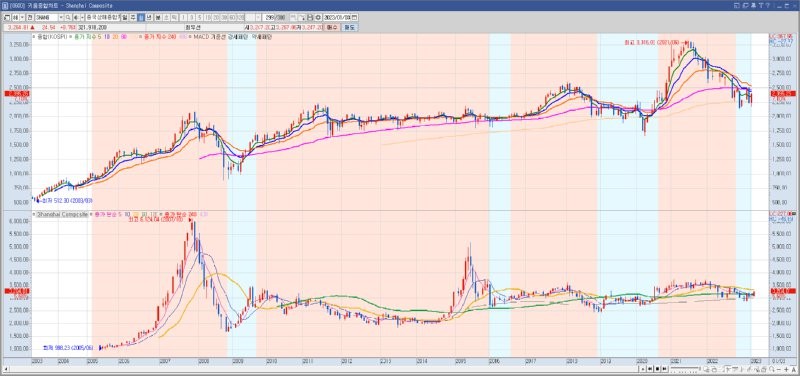Open the chart settings gear icon
Viewport: 800px width, 376px height.
click(x=317, y=17)
